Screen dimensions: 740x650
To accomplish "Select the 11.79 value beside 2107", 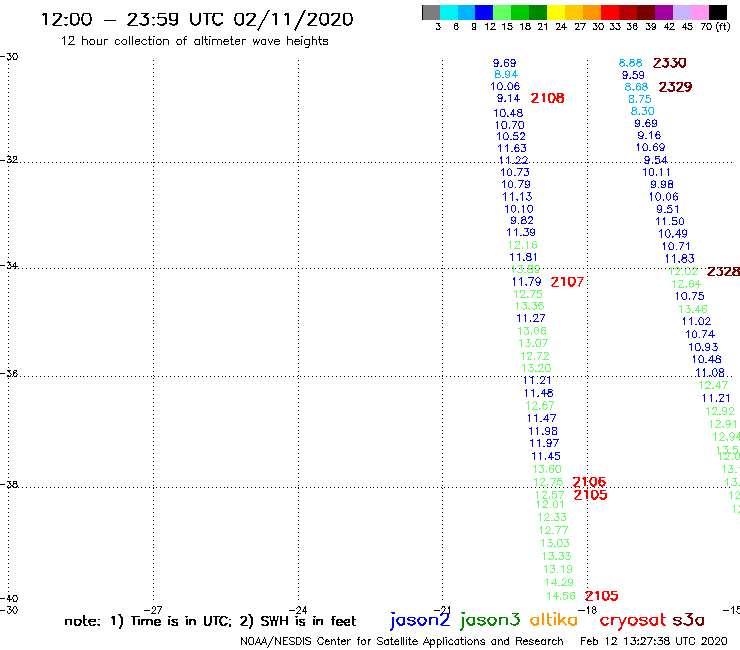I will point(526,282).
